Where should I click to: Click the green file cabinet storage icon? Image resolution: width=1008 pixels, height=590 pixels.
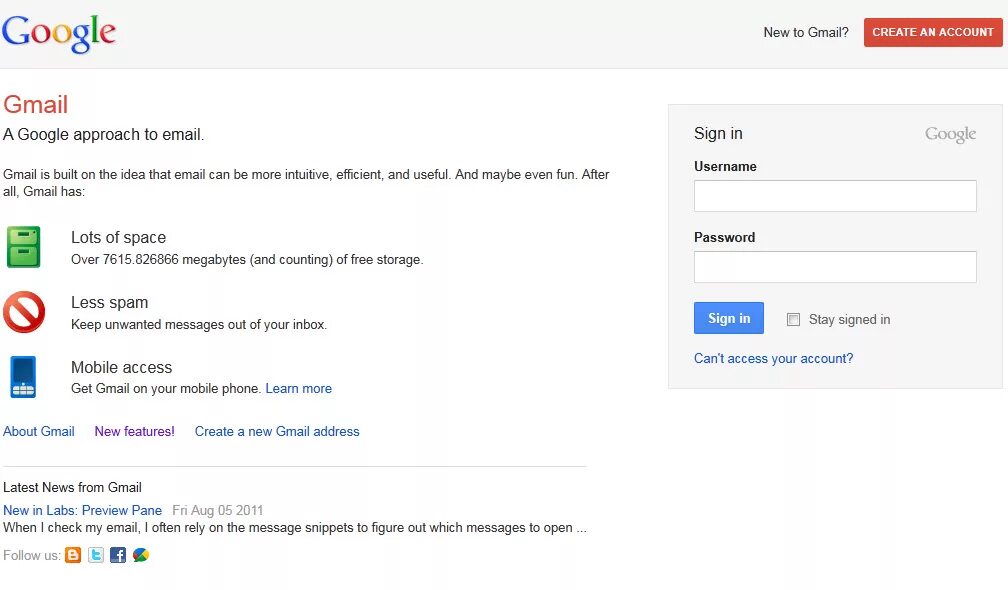(x=24, y=247)
